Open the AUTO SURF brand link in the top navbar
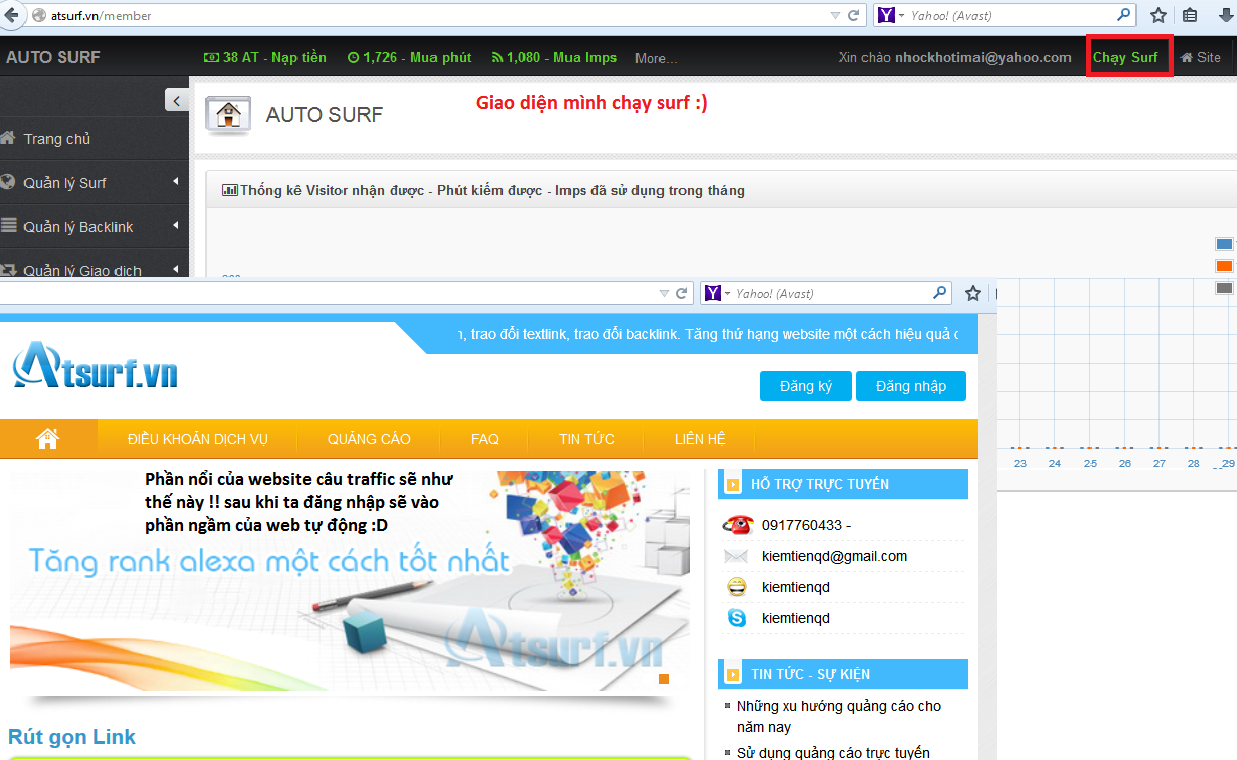The height and width of the screenshot is (760, 1237). [x=53, y=57]
